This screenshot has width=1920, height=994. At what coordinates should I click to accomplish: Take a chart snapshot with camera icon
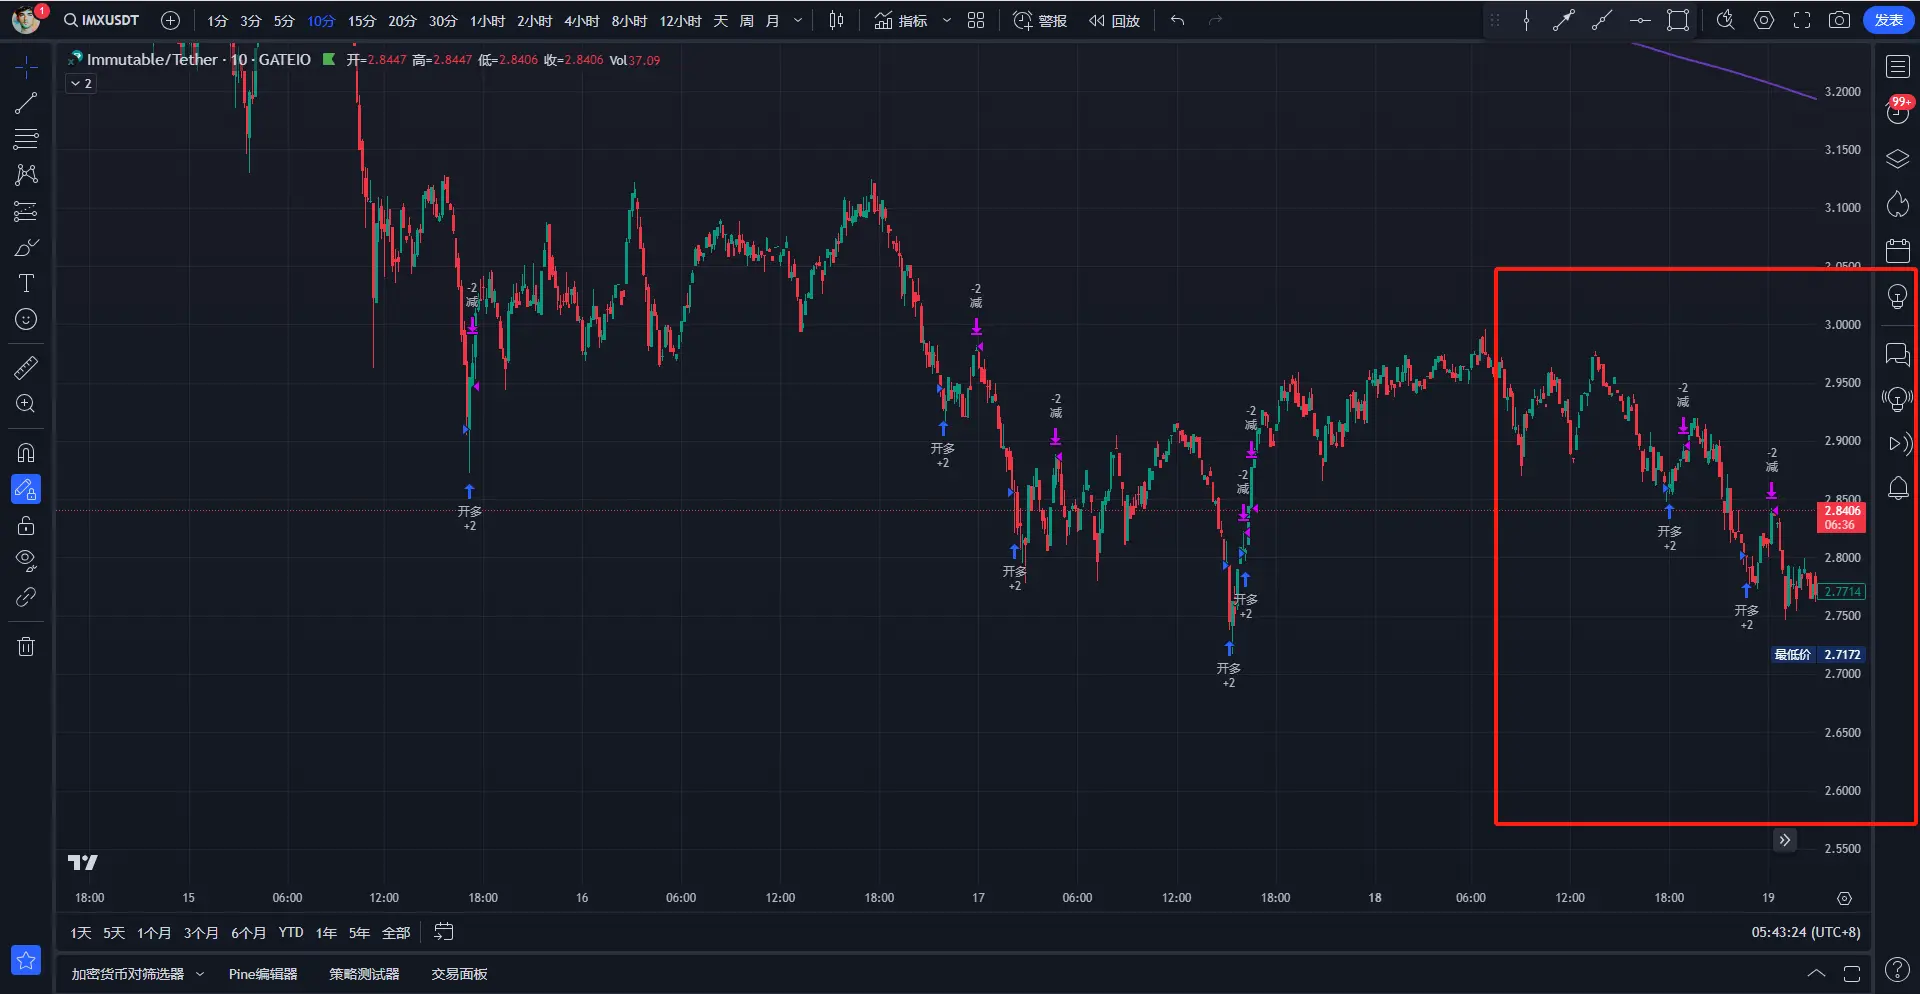pos(1839,21)
